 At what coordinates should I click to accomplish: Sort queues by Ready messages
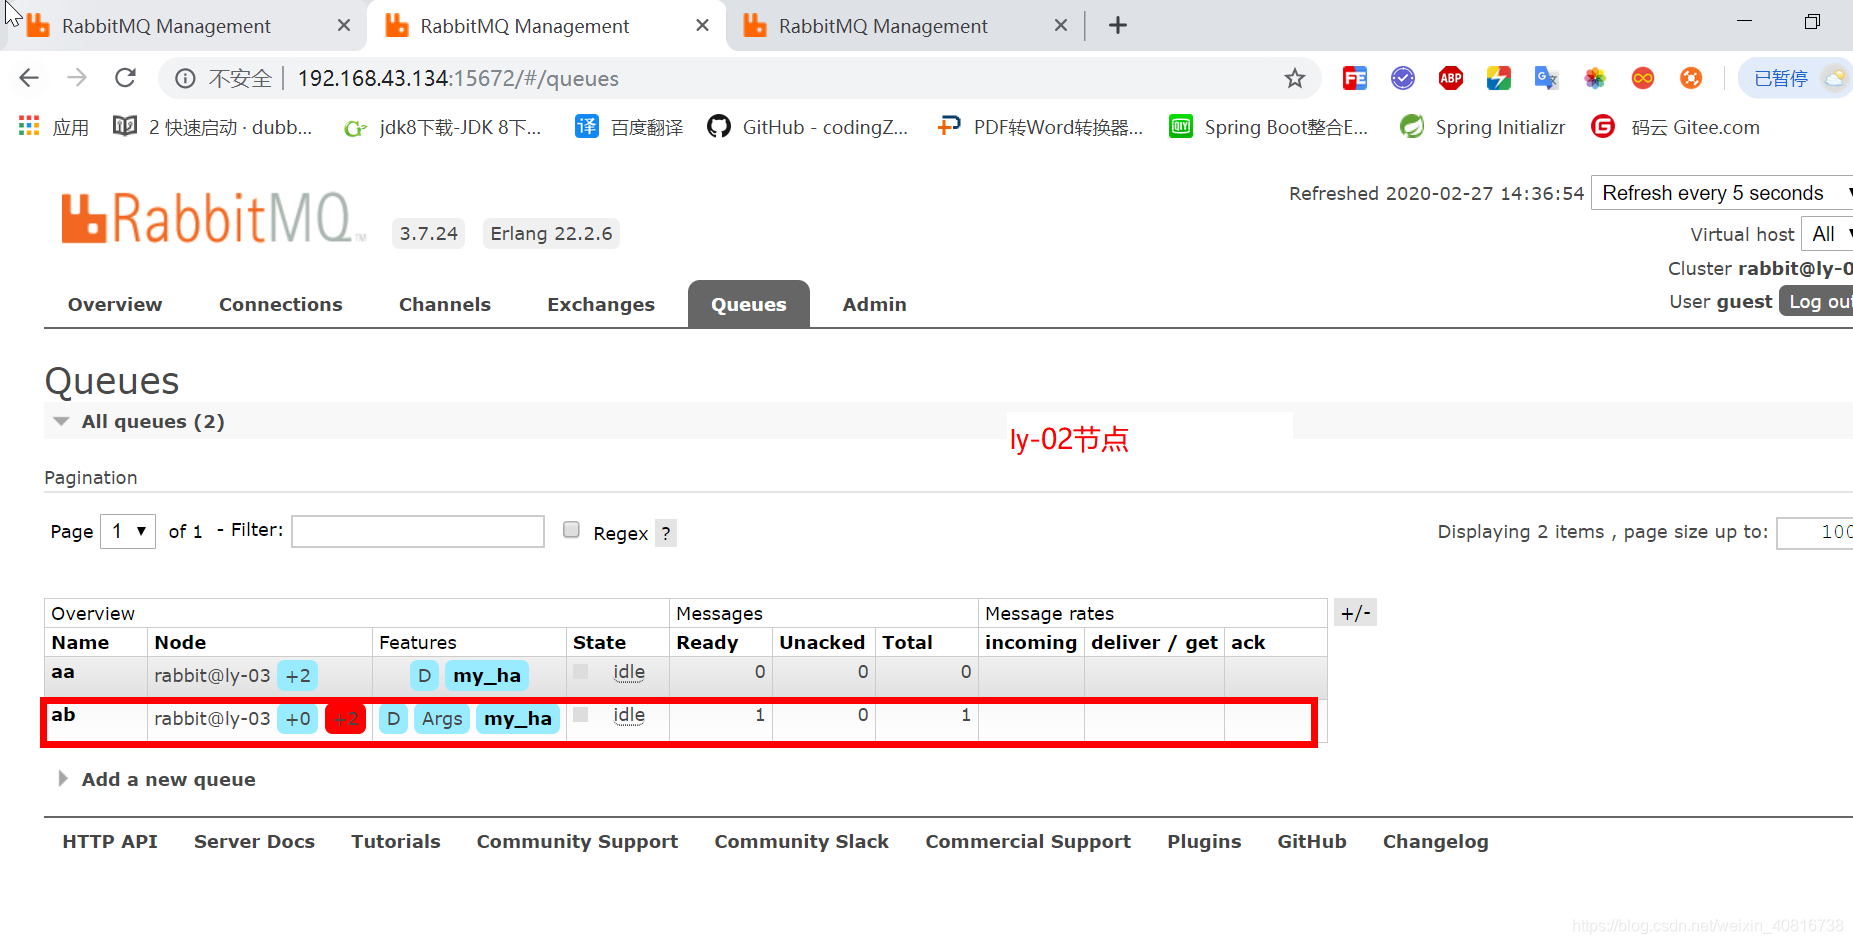707,642
